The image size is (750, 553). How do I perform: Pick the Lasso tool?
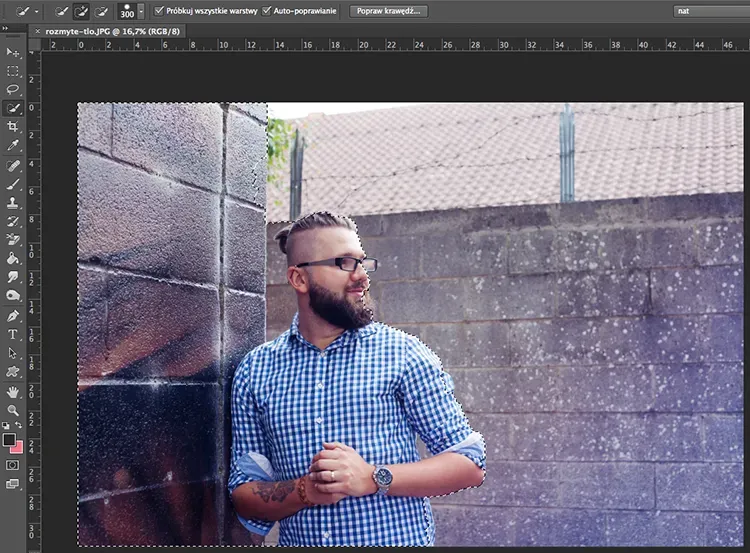tap(13, 89)
